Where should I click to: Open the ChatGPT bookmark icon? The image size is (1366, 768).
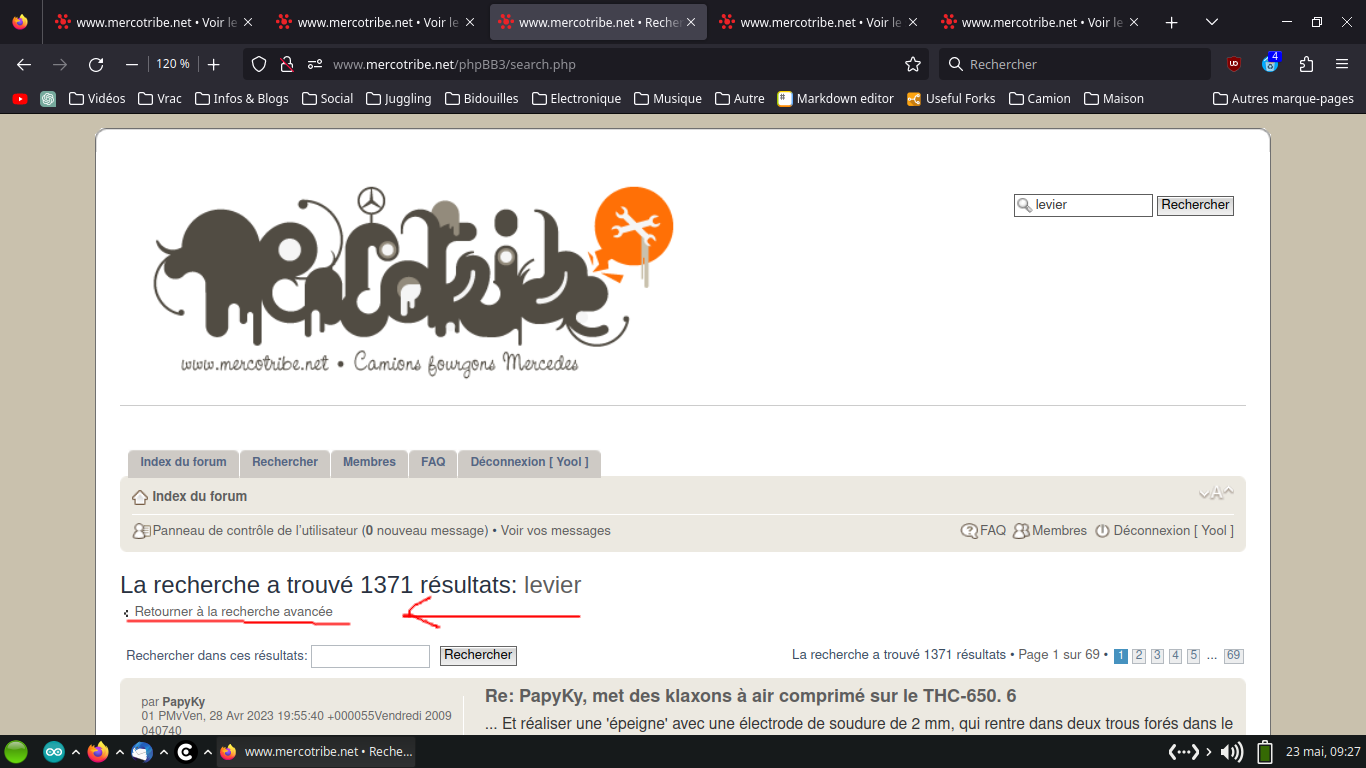pyautogui.click(x=48, y=98)
